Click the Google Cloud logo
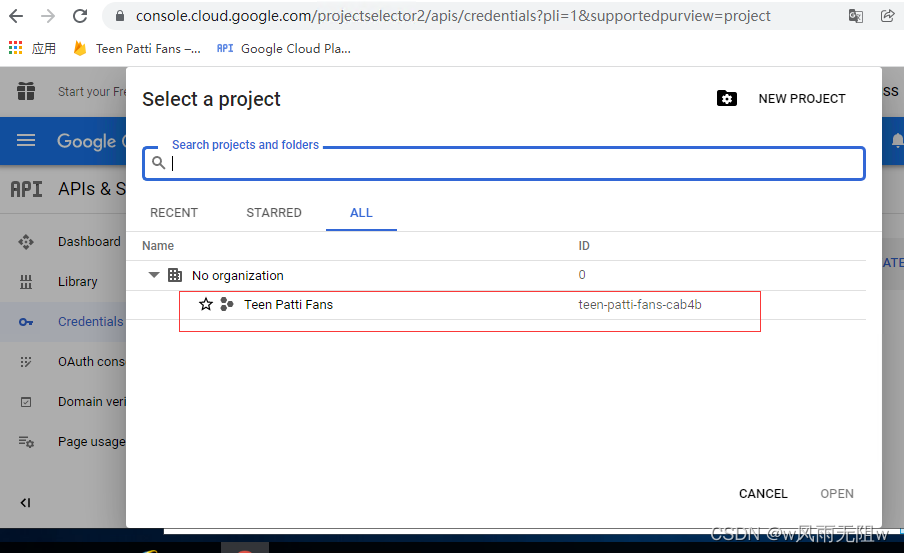904x553 pixels. [x=91, y=141]
